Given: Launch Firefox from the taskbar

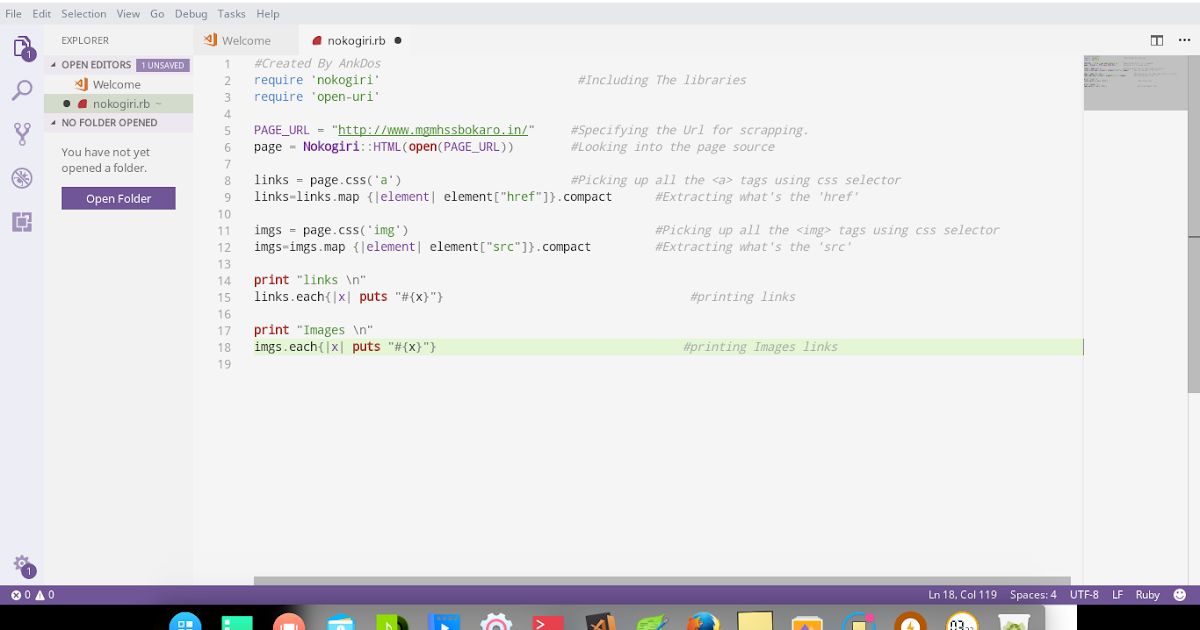Looking at the screenshot, I should (705, 621).
